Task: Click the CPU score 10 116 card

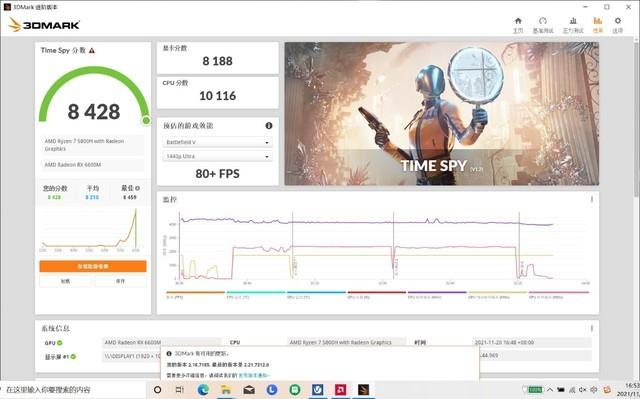Action: coord(218,93)
